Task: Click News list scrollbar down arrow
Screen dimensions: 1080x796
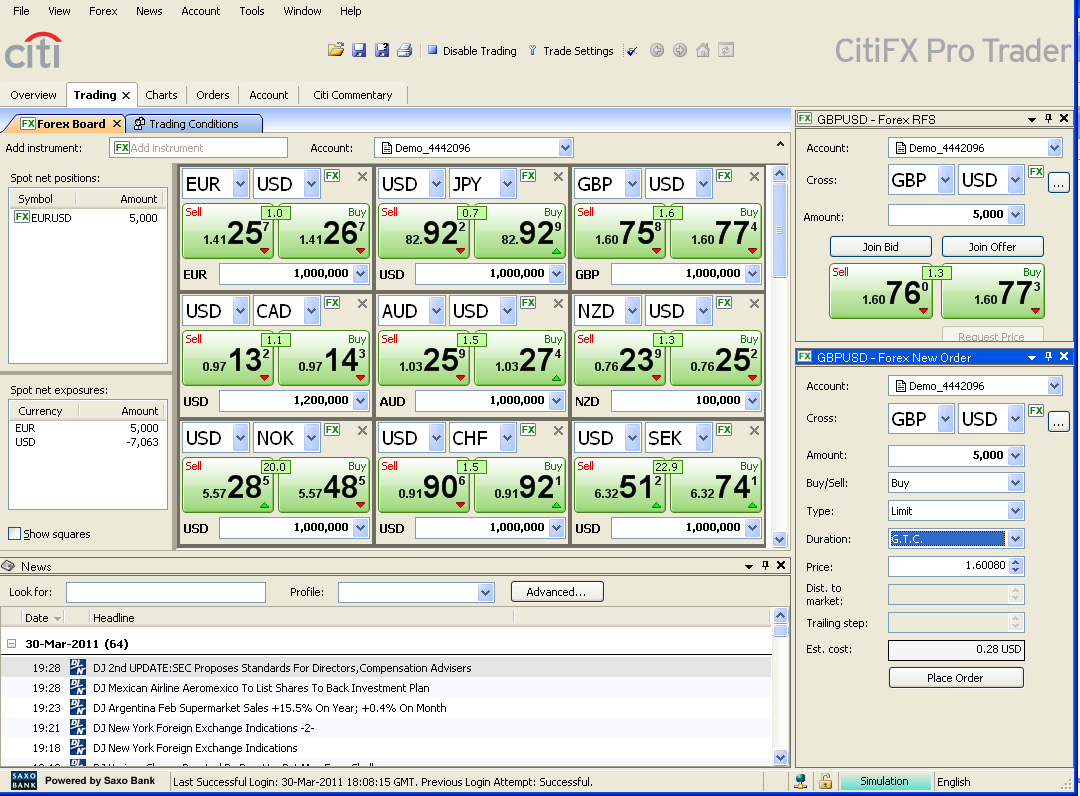Action: [780, 757]
